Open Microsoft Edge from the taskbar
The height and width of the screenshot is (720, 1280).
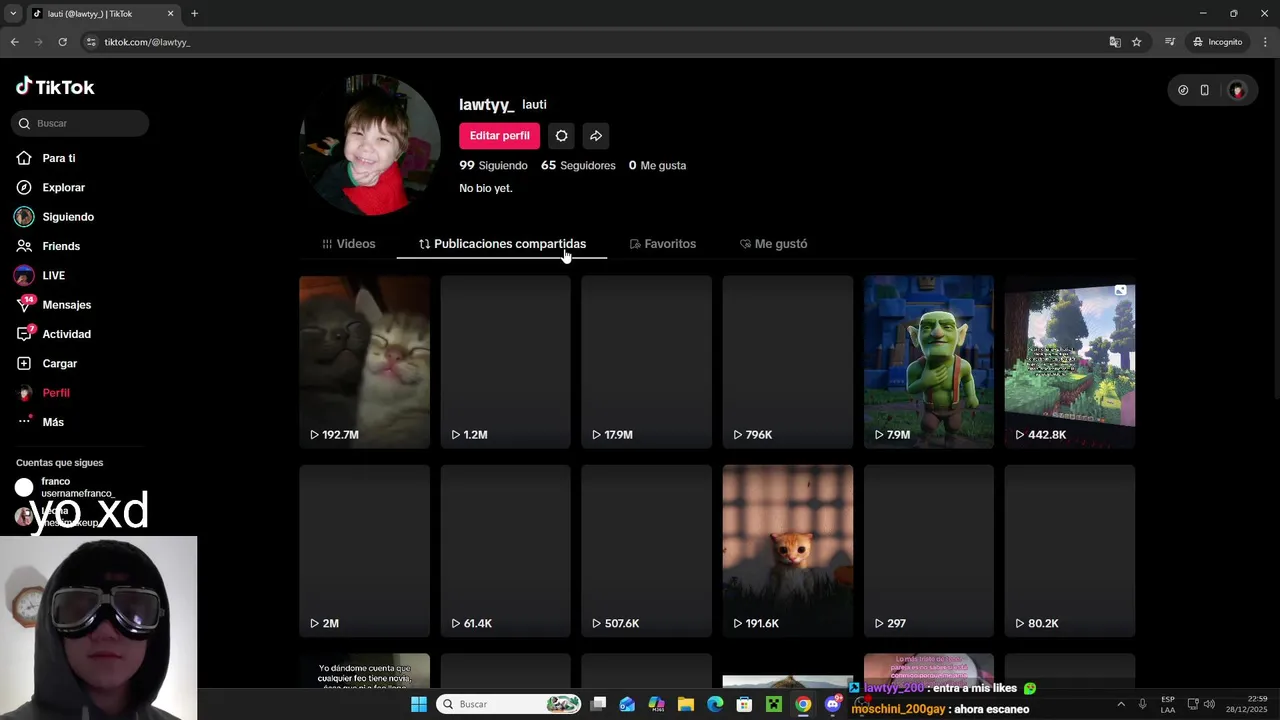pyautogui.click(x=715, y=704)
